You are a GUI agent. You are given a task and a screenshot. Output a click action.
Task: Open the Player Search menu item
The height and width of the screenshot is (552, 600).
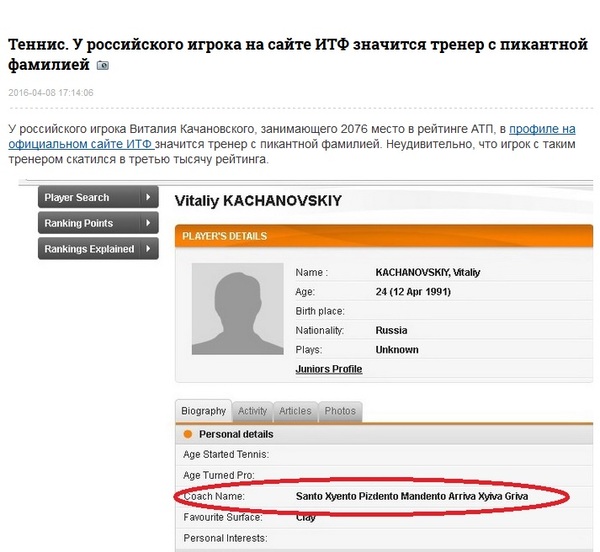pos(78,197)
